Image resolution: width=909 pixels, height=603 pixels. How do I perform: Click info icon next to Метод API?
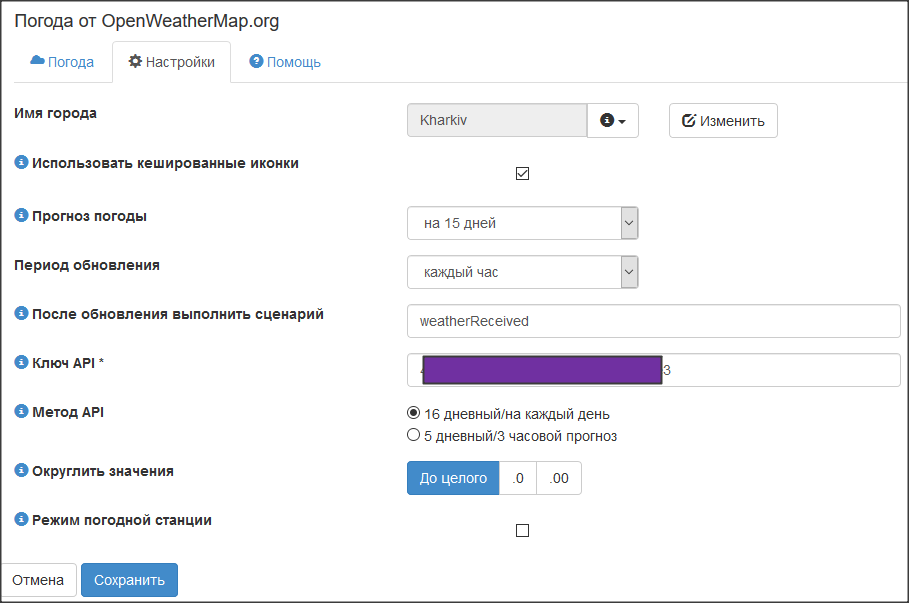[21, 411]
